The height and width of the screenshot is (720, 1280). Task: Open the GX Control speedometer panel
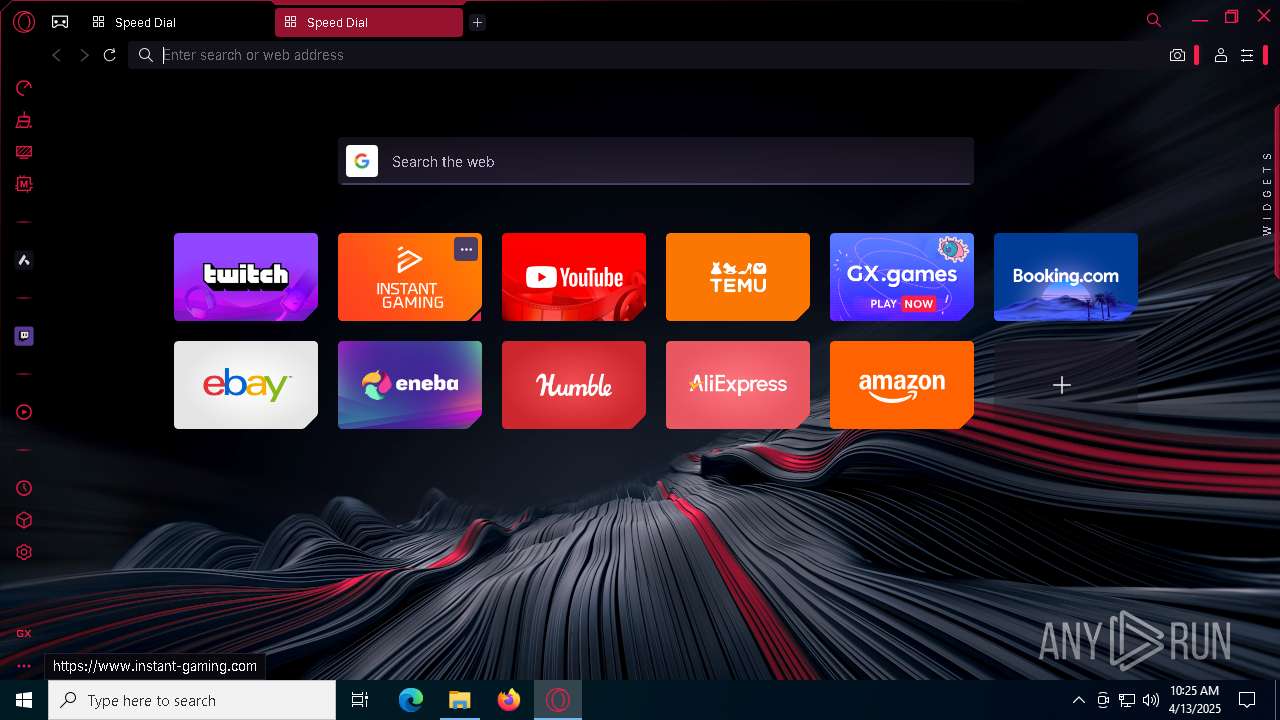[x=24, y=88]
